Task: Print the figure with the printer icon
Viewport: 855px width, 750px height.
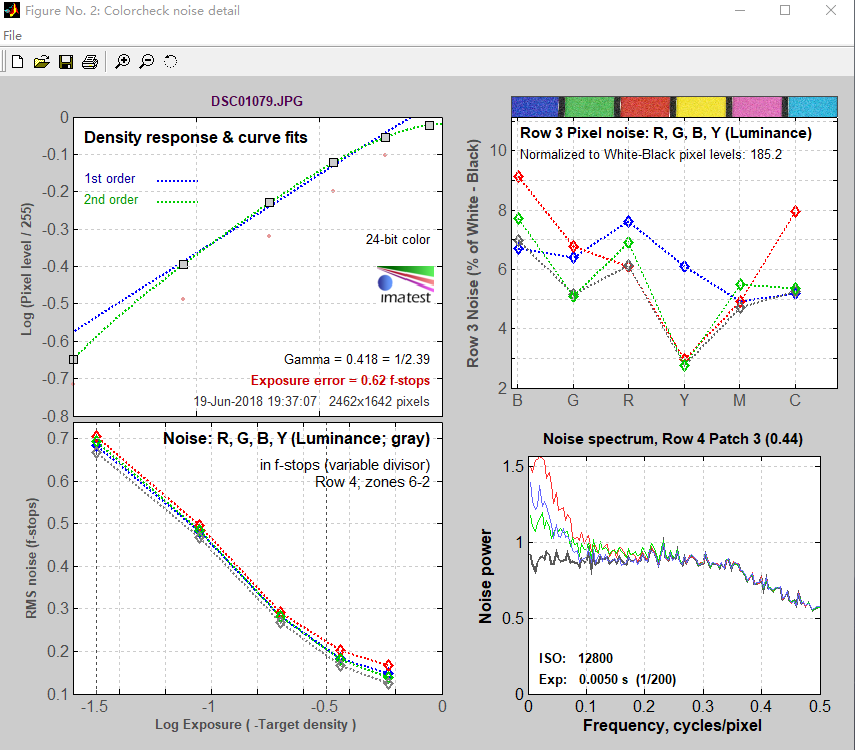Action: 90,62
